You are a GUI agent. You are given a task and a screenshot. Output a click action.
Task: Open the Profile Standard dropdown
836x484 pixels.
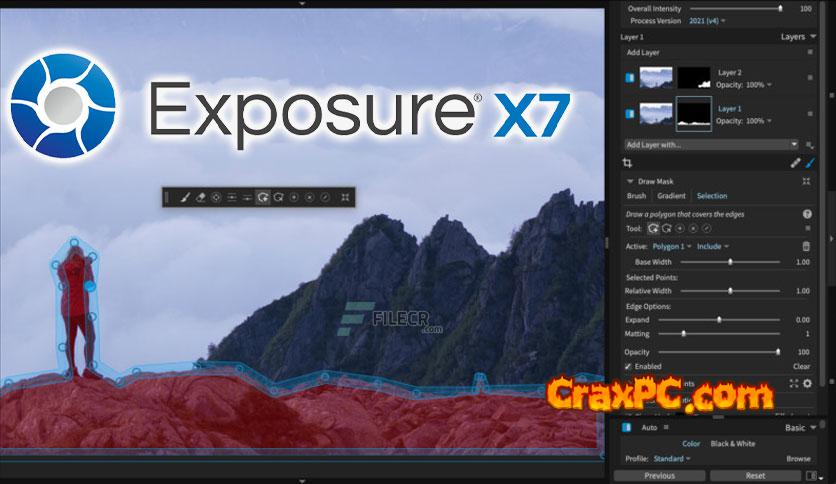click(x=672, y=458)
